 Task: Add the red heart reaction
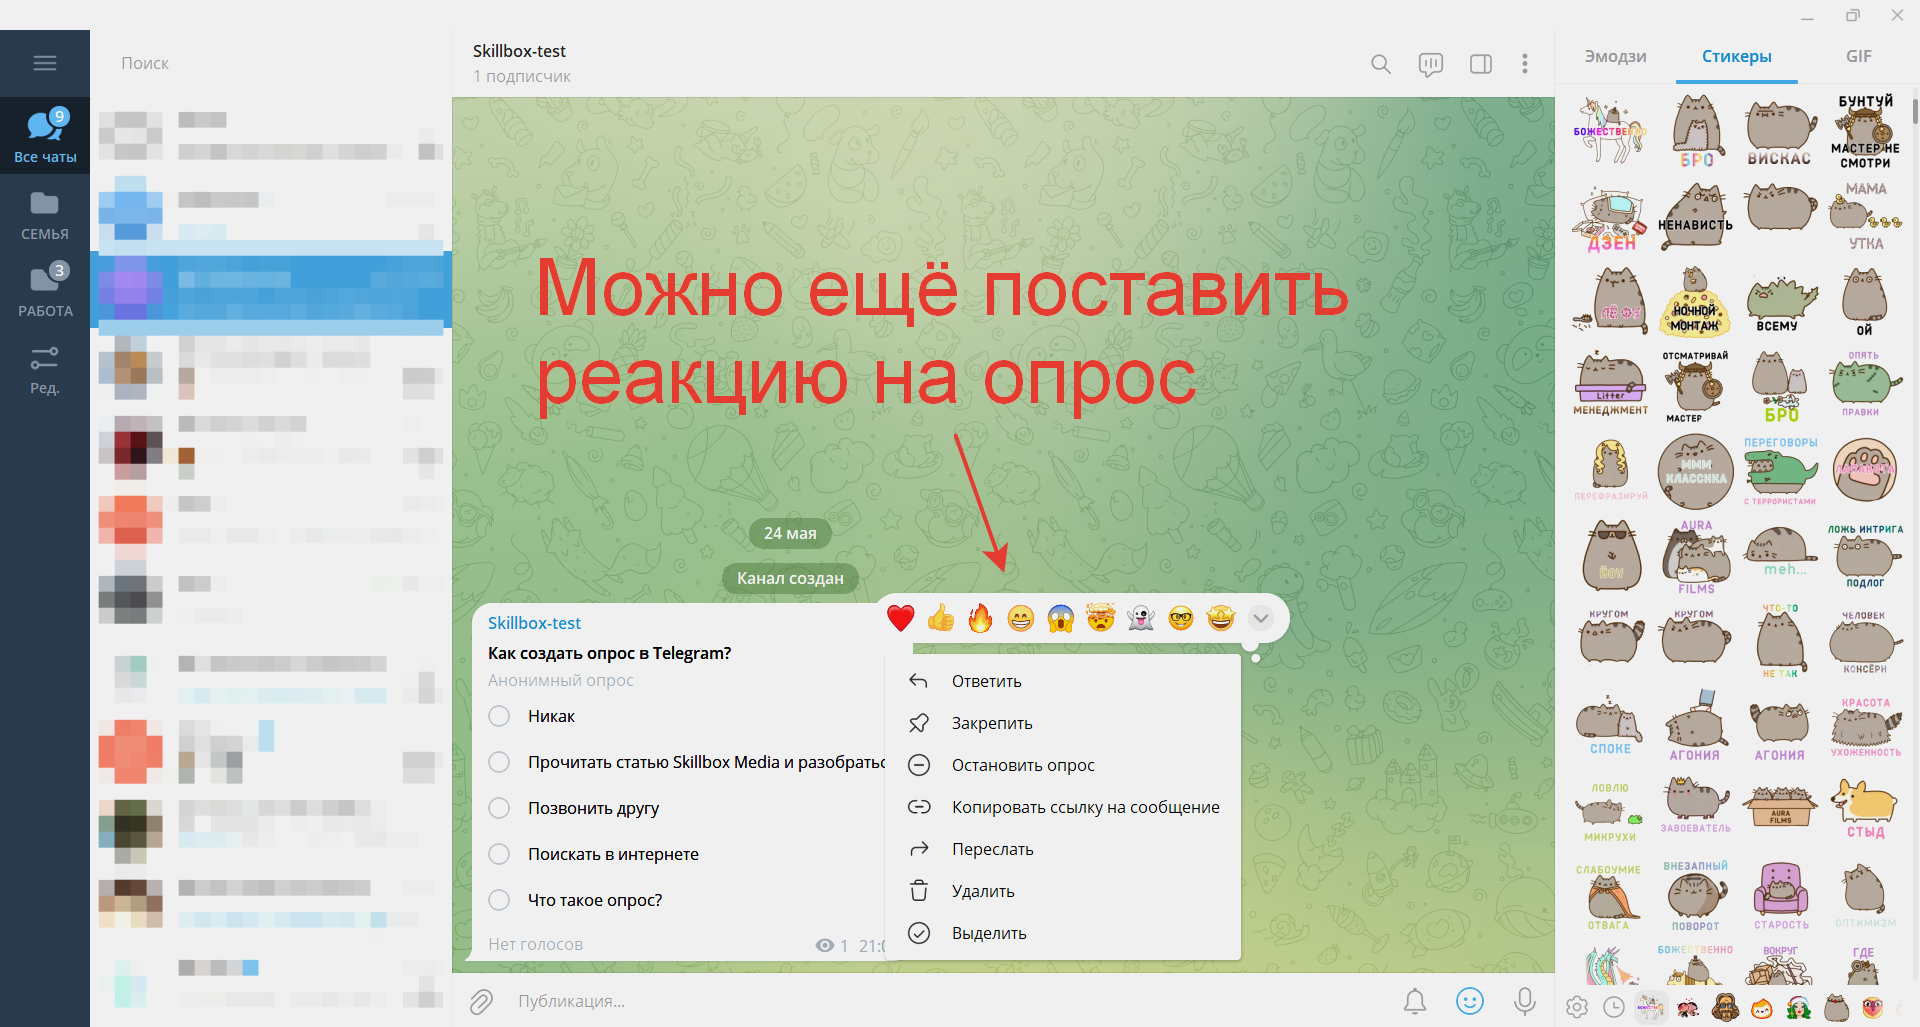click(x=901, y=618)
